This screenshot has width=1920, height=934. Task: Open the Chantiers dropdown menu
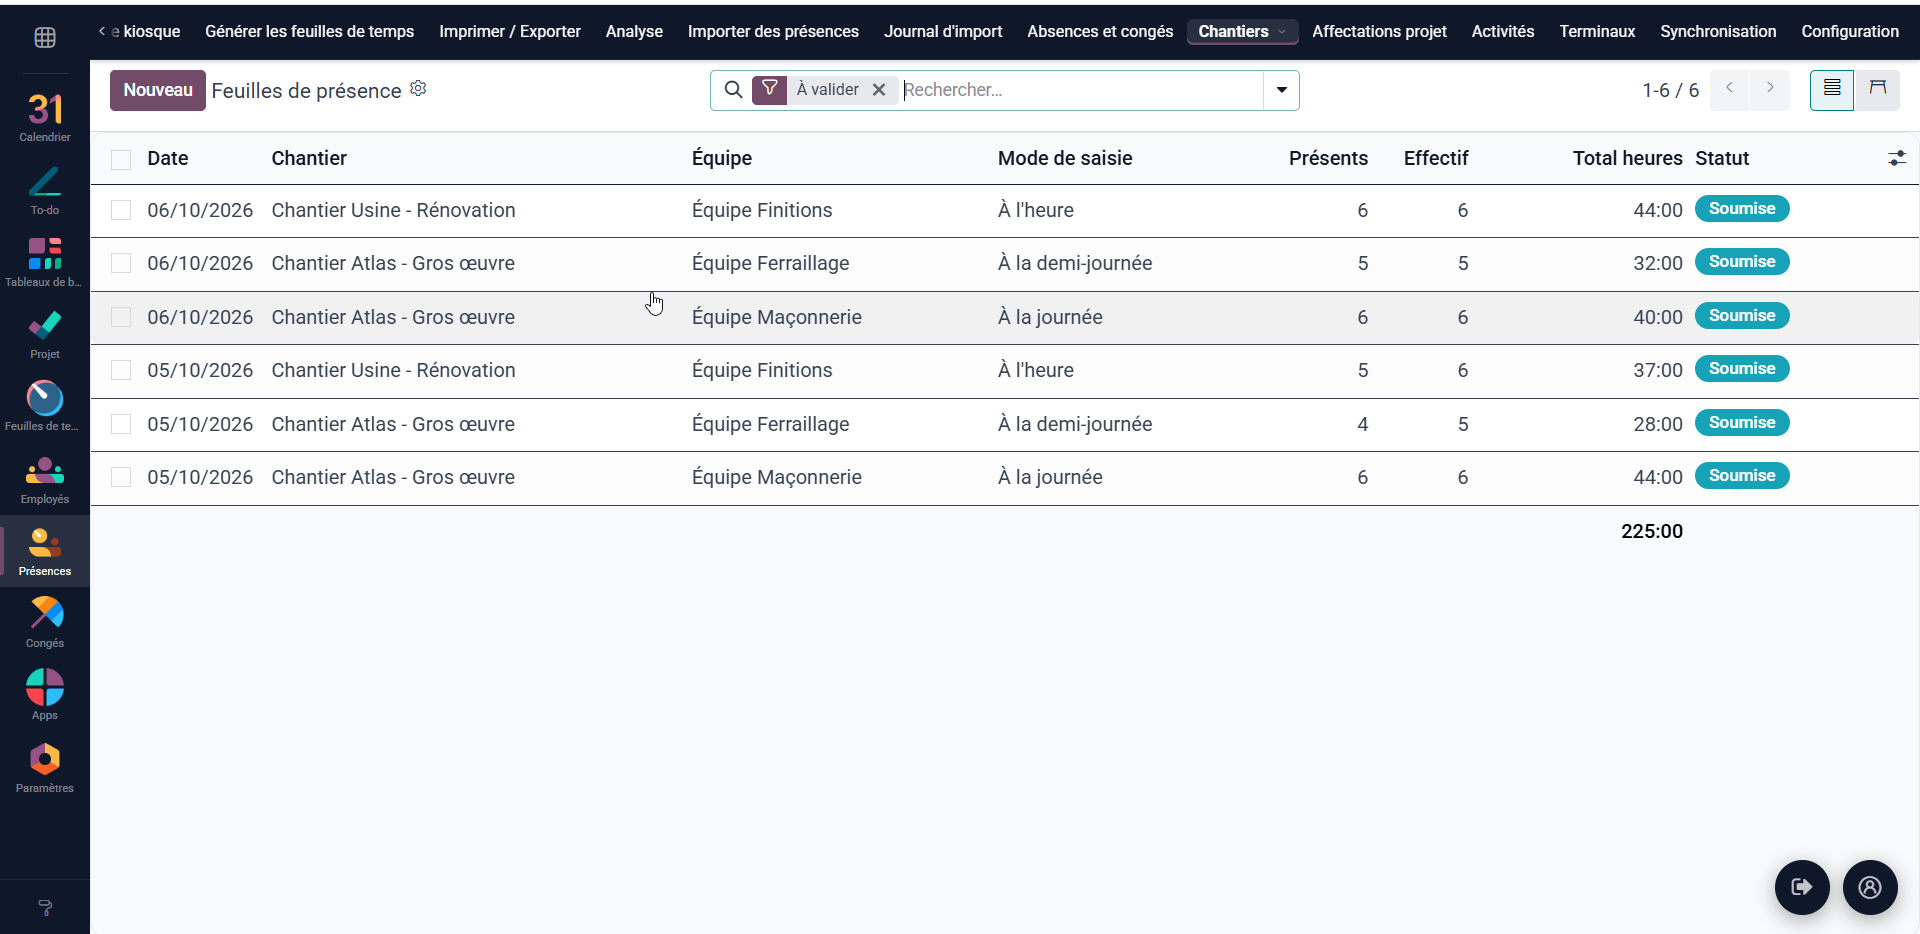coord(1242,32)
